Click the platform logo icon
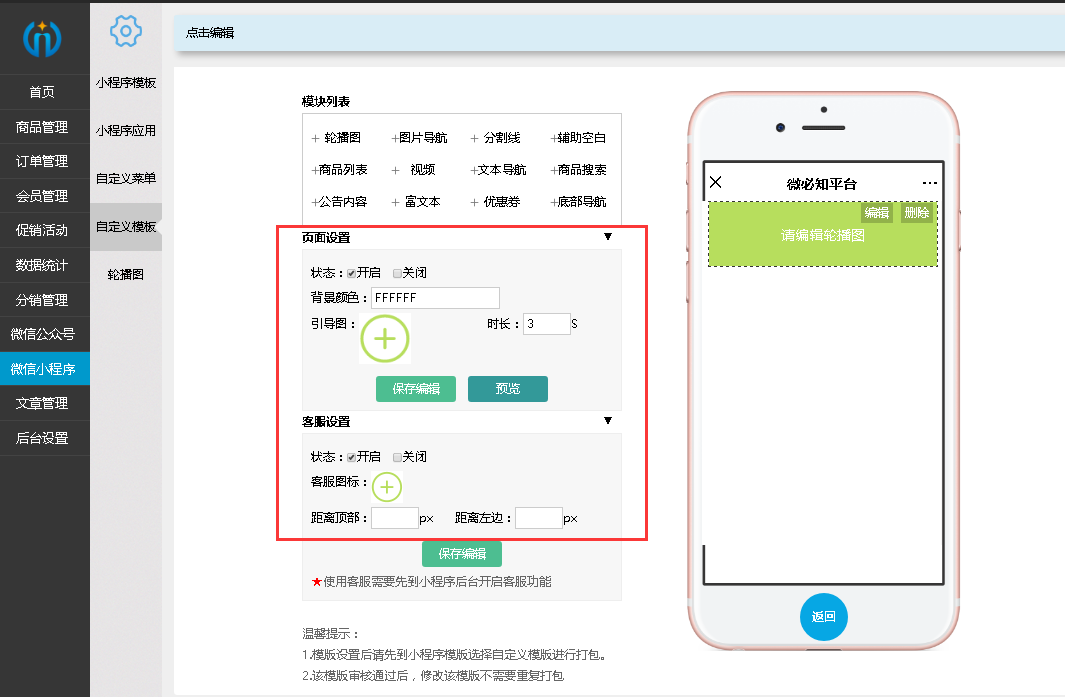 43,38
